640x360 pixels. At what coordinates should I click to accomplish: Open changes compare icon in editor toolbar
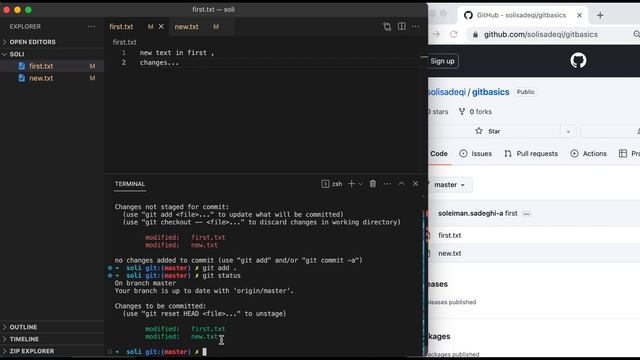click(x=387, y=27)
